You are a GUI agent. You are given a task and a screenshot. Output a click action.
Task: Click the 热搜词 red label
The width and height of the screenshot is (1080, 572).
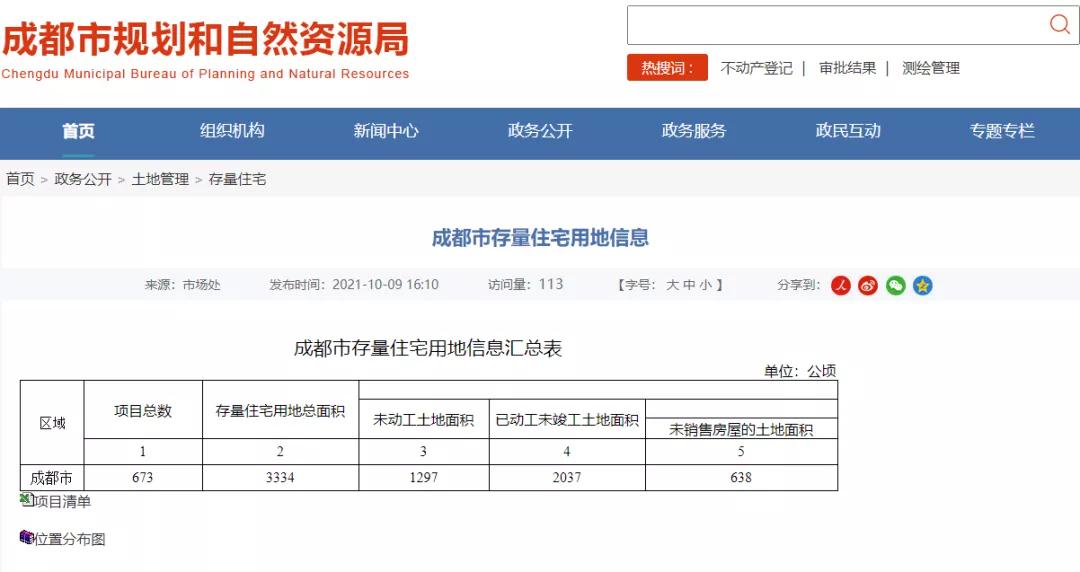(667, 68)
